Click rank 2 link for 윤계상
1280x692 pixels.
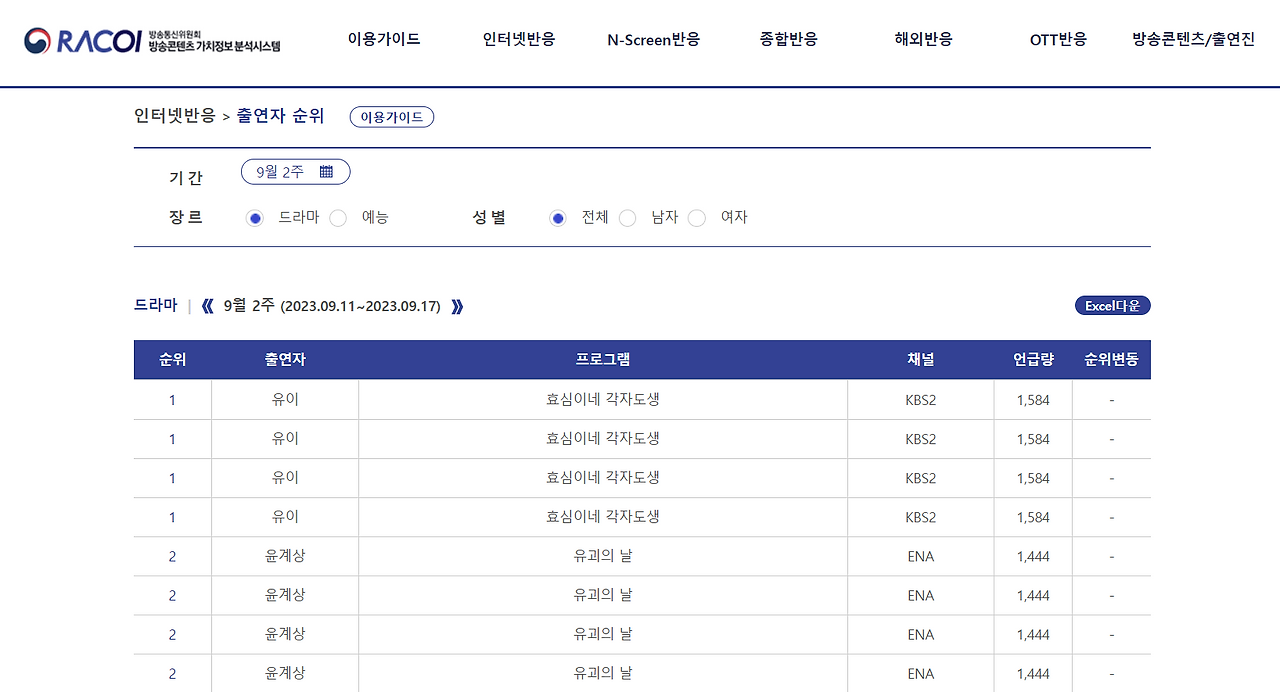click(171, 556)
